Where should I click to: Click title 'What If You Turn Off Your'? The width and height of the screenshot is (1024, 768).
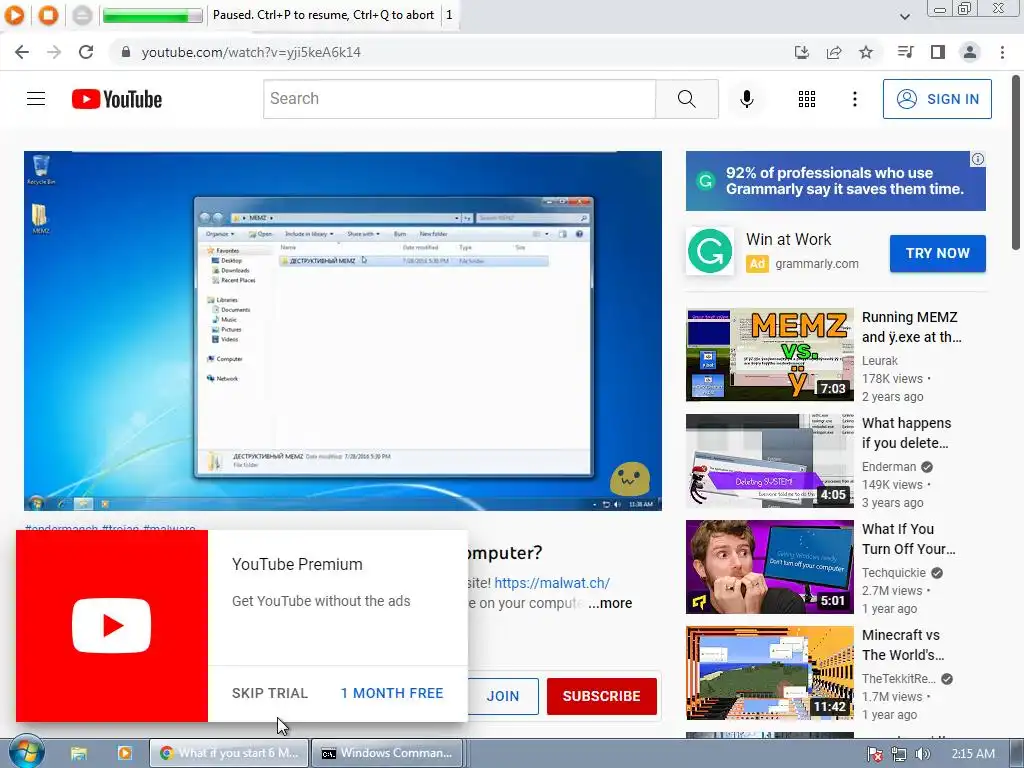(908, 539)
